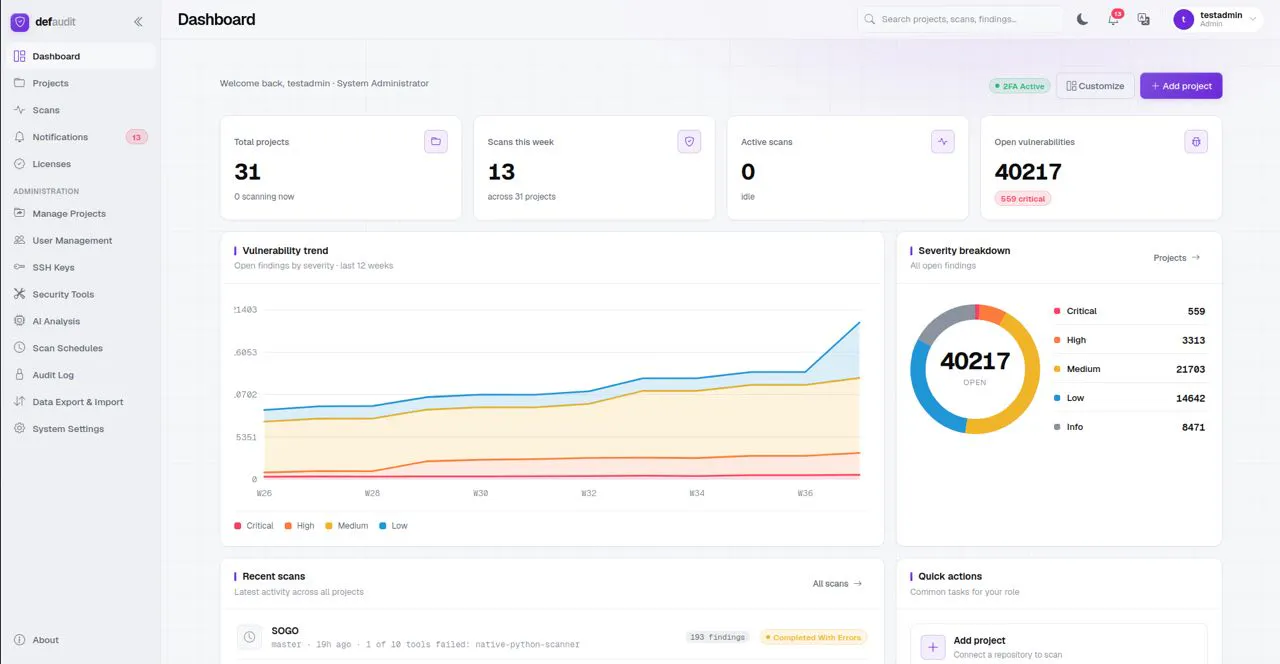Click the shield icon on Scans this week card
The height and width of the screenshot is (664, 1280).
(x=689, y=142)
